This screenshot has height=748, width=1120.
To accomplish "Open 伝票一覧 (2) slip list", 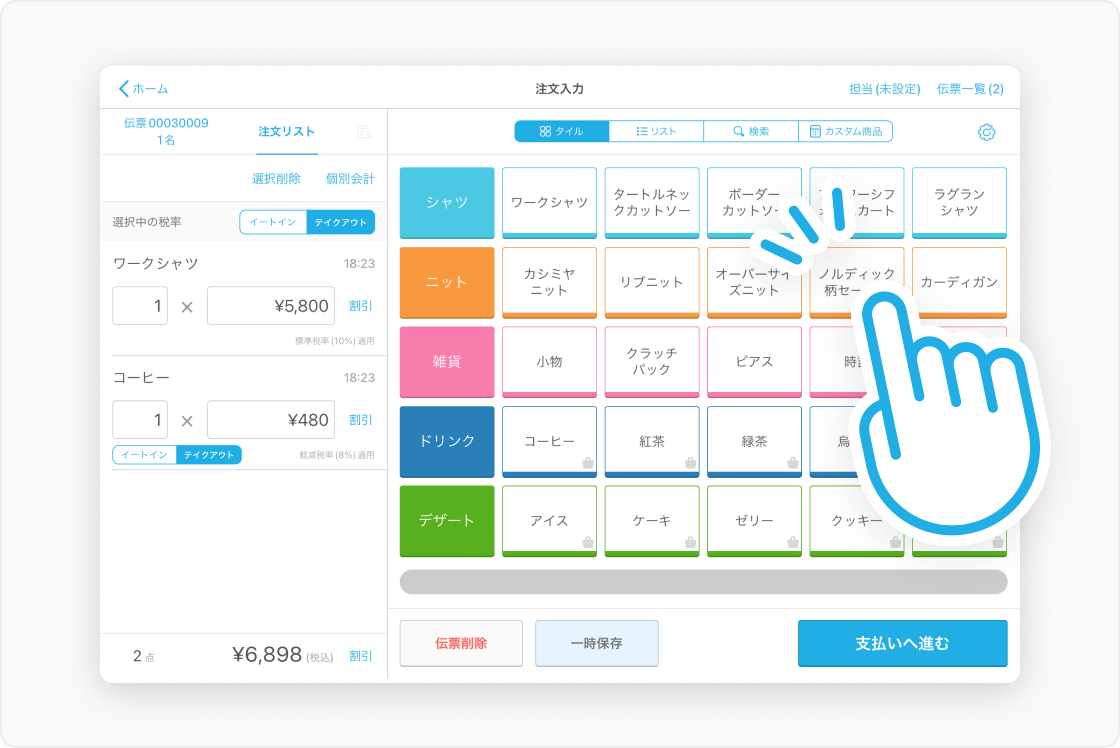I will click(x=970, y=89).
